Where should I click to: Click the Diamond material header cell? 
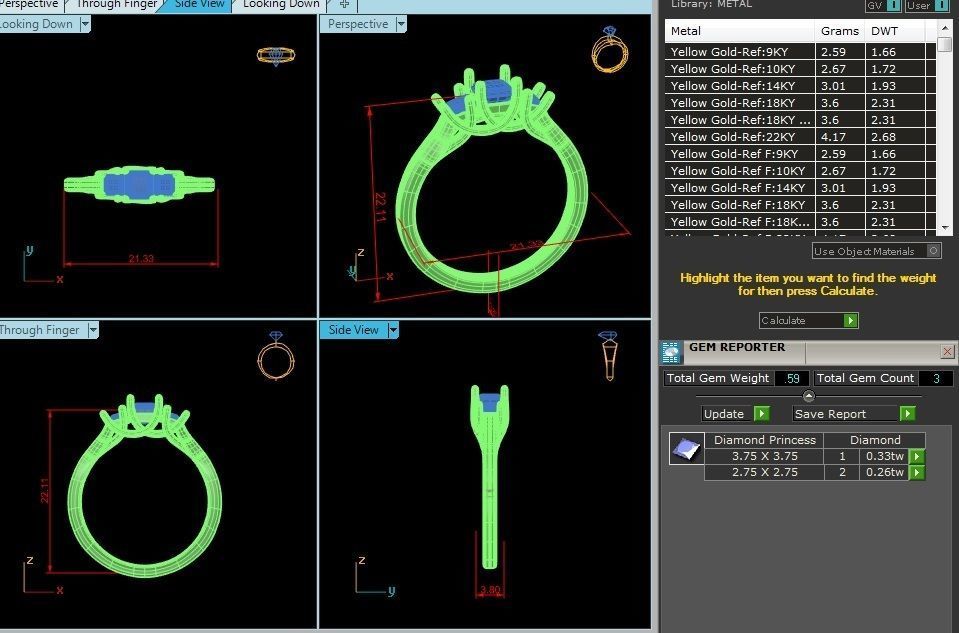pos(875,440)
